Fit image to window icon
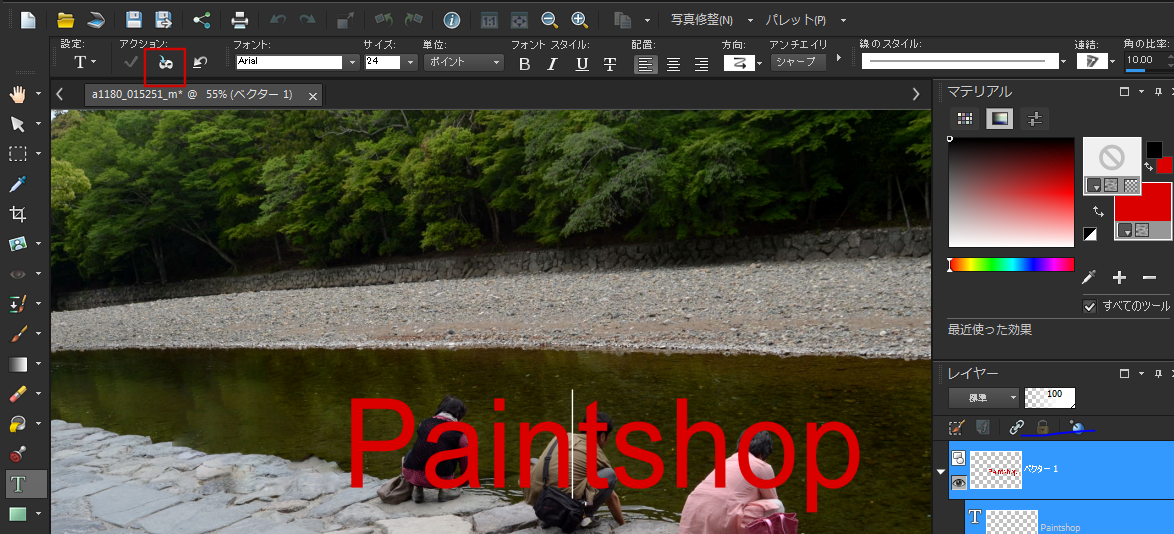 pos(519,19)
